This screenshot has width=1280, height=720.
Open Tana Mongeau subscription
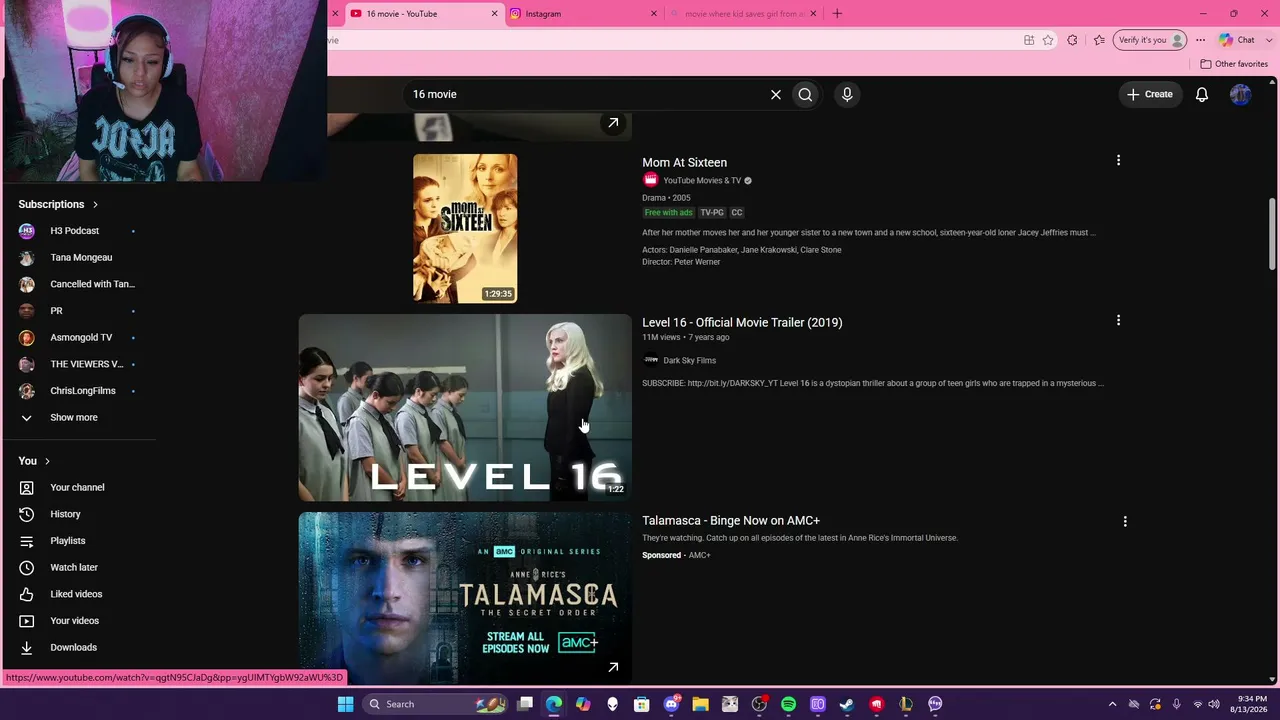(80, 257)
